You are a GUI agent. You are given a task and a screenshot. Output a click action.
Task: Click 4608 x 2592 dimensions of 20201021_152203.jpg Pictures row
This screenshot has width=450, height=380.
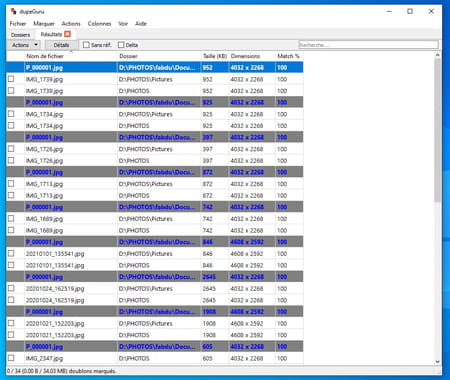247,323
